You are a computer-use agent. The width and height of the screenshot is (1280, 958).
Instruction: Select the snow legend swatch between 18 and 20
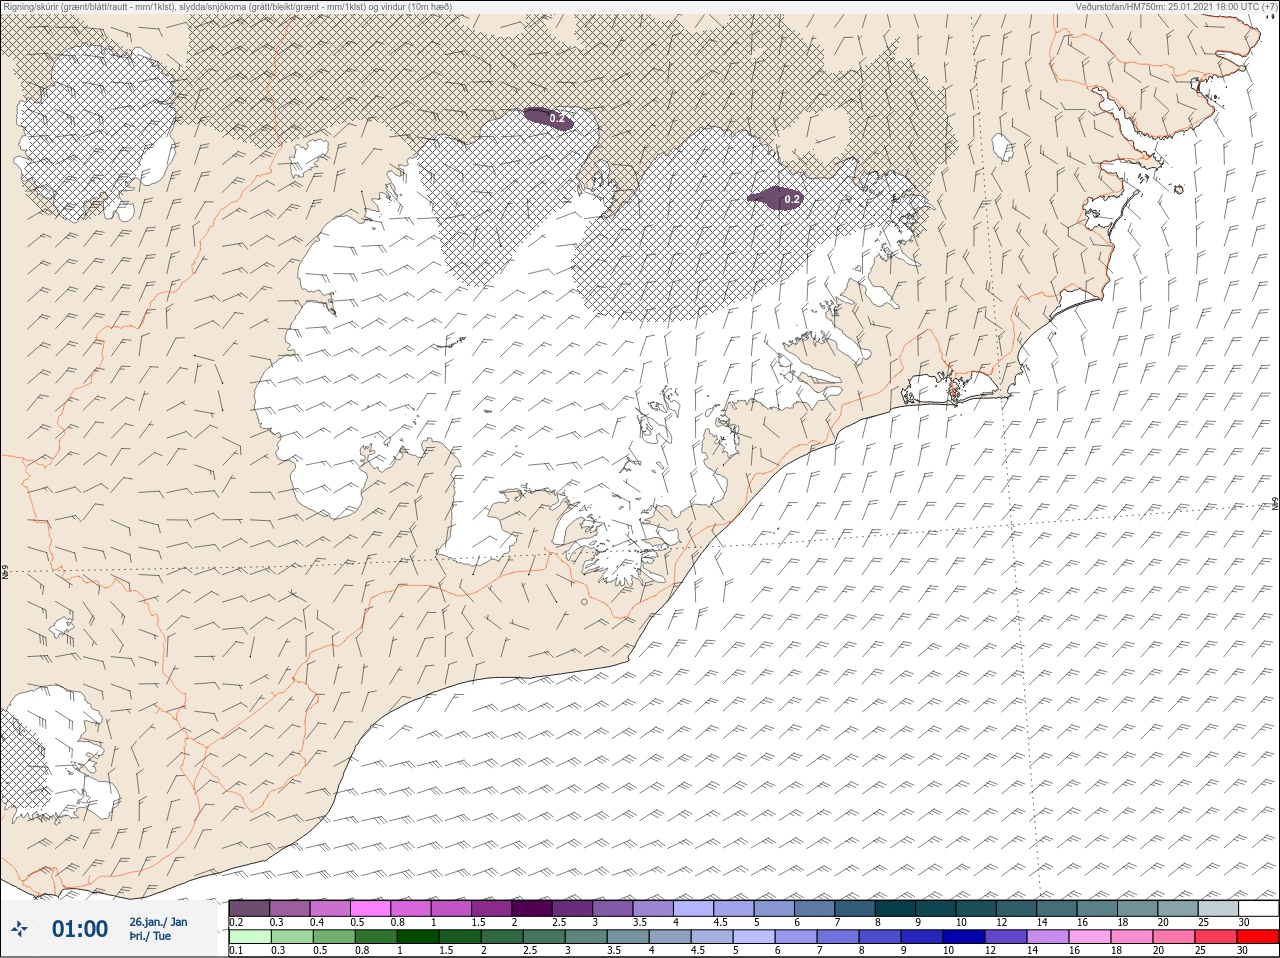pyautogui.click(x=1138, y=908)
